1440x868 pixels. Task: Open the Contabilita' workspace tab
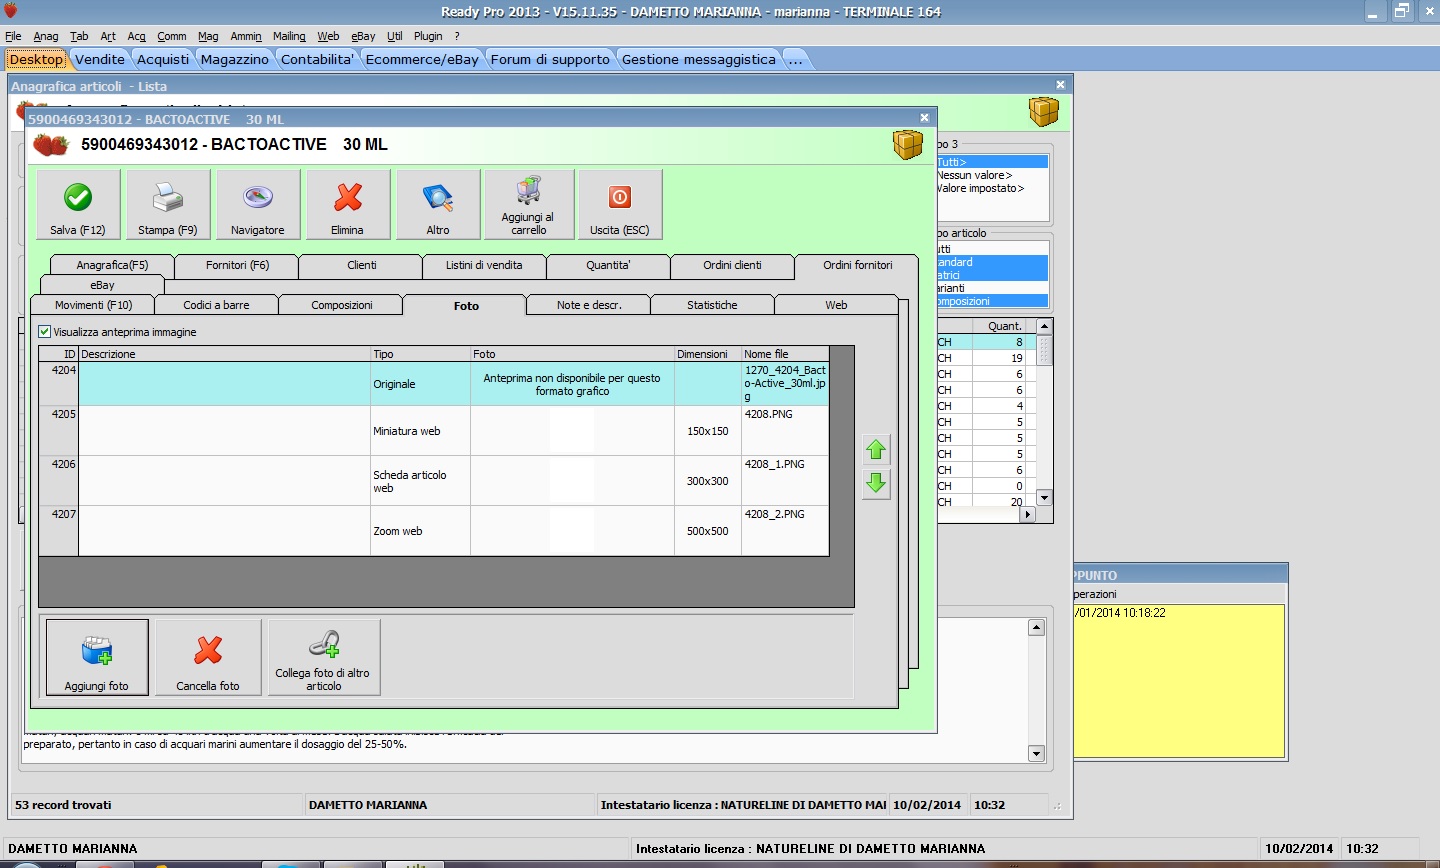pos(318,59)
